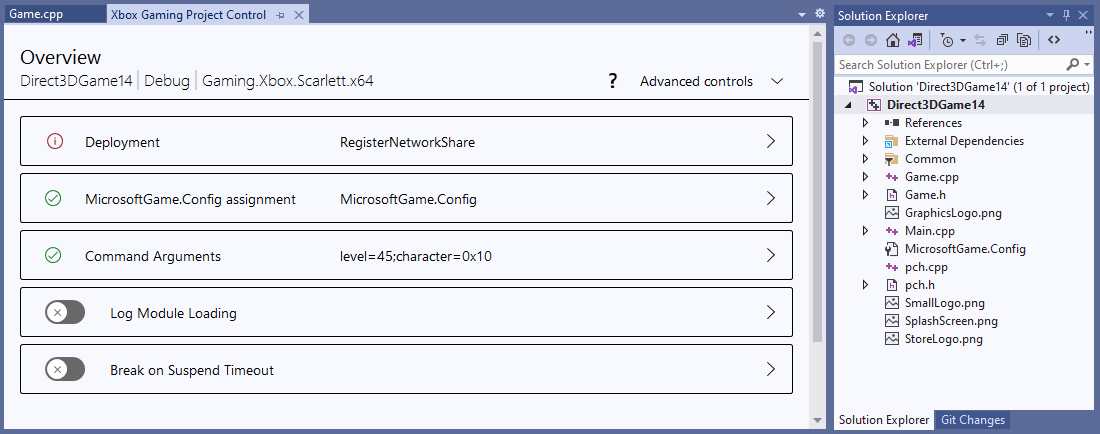Screen dimensions: 1100x434
Task: Click the Gaming.Xbox.Scarlett.x64 platform text
Action: tap(288, 81)
